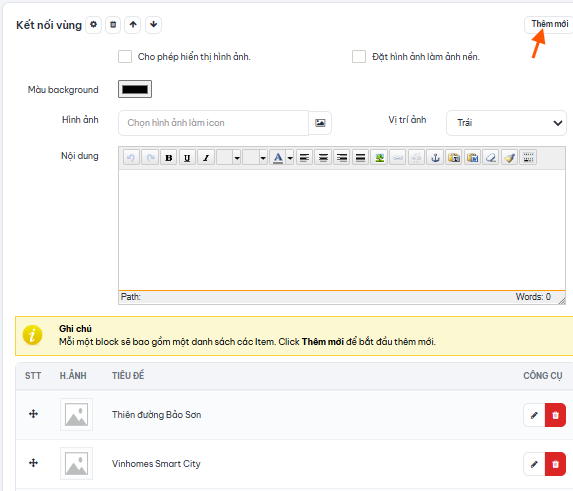The height and width of the screenshot is (491, 573).
Task: Toggle Bold formatting in editor
Action: [x=168, y=157]
